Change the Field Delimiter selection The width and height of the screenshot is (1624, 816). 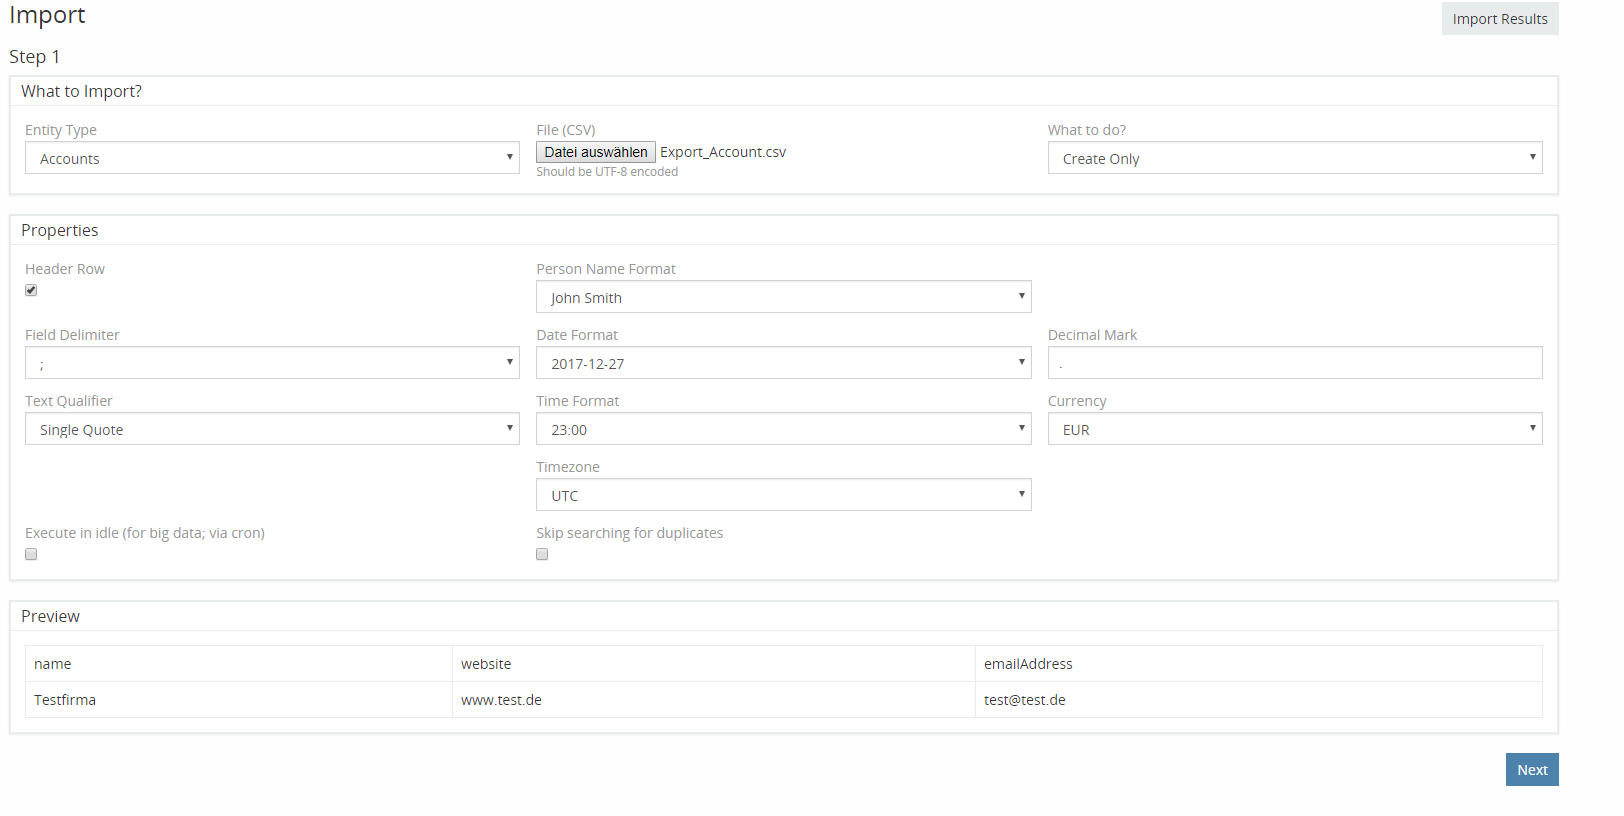click(x=272, y=363)
